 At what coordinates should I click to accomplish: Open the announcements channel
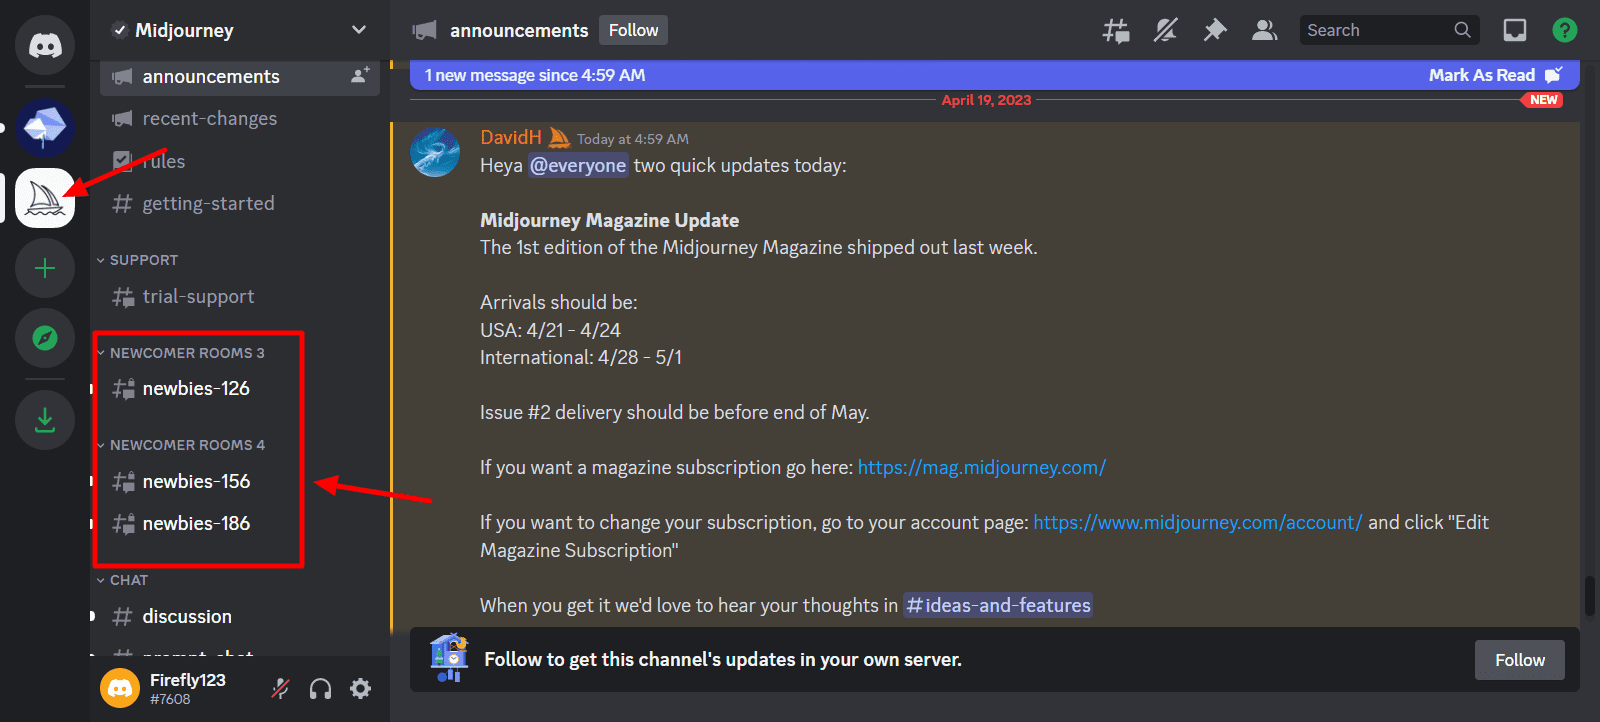pyautogui.click(x=240, y=77)
